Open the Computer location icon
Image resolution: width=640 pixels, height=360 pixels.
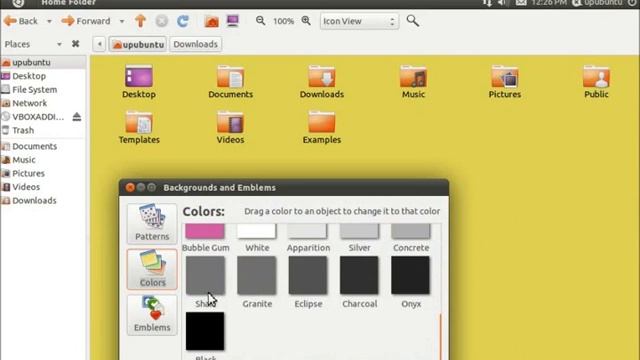233,21
